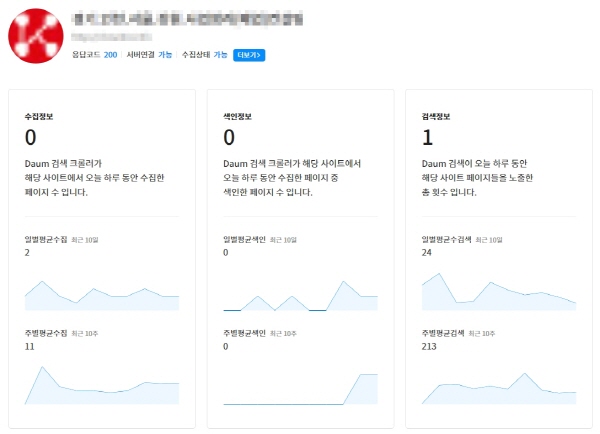600x434 pixels.
Task: Click the 검색정보 count 1
Action: [x=427, y=137]
